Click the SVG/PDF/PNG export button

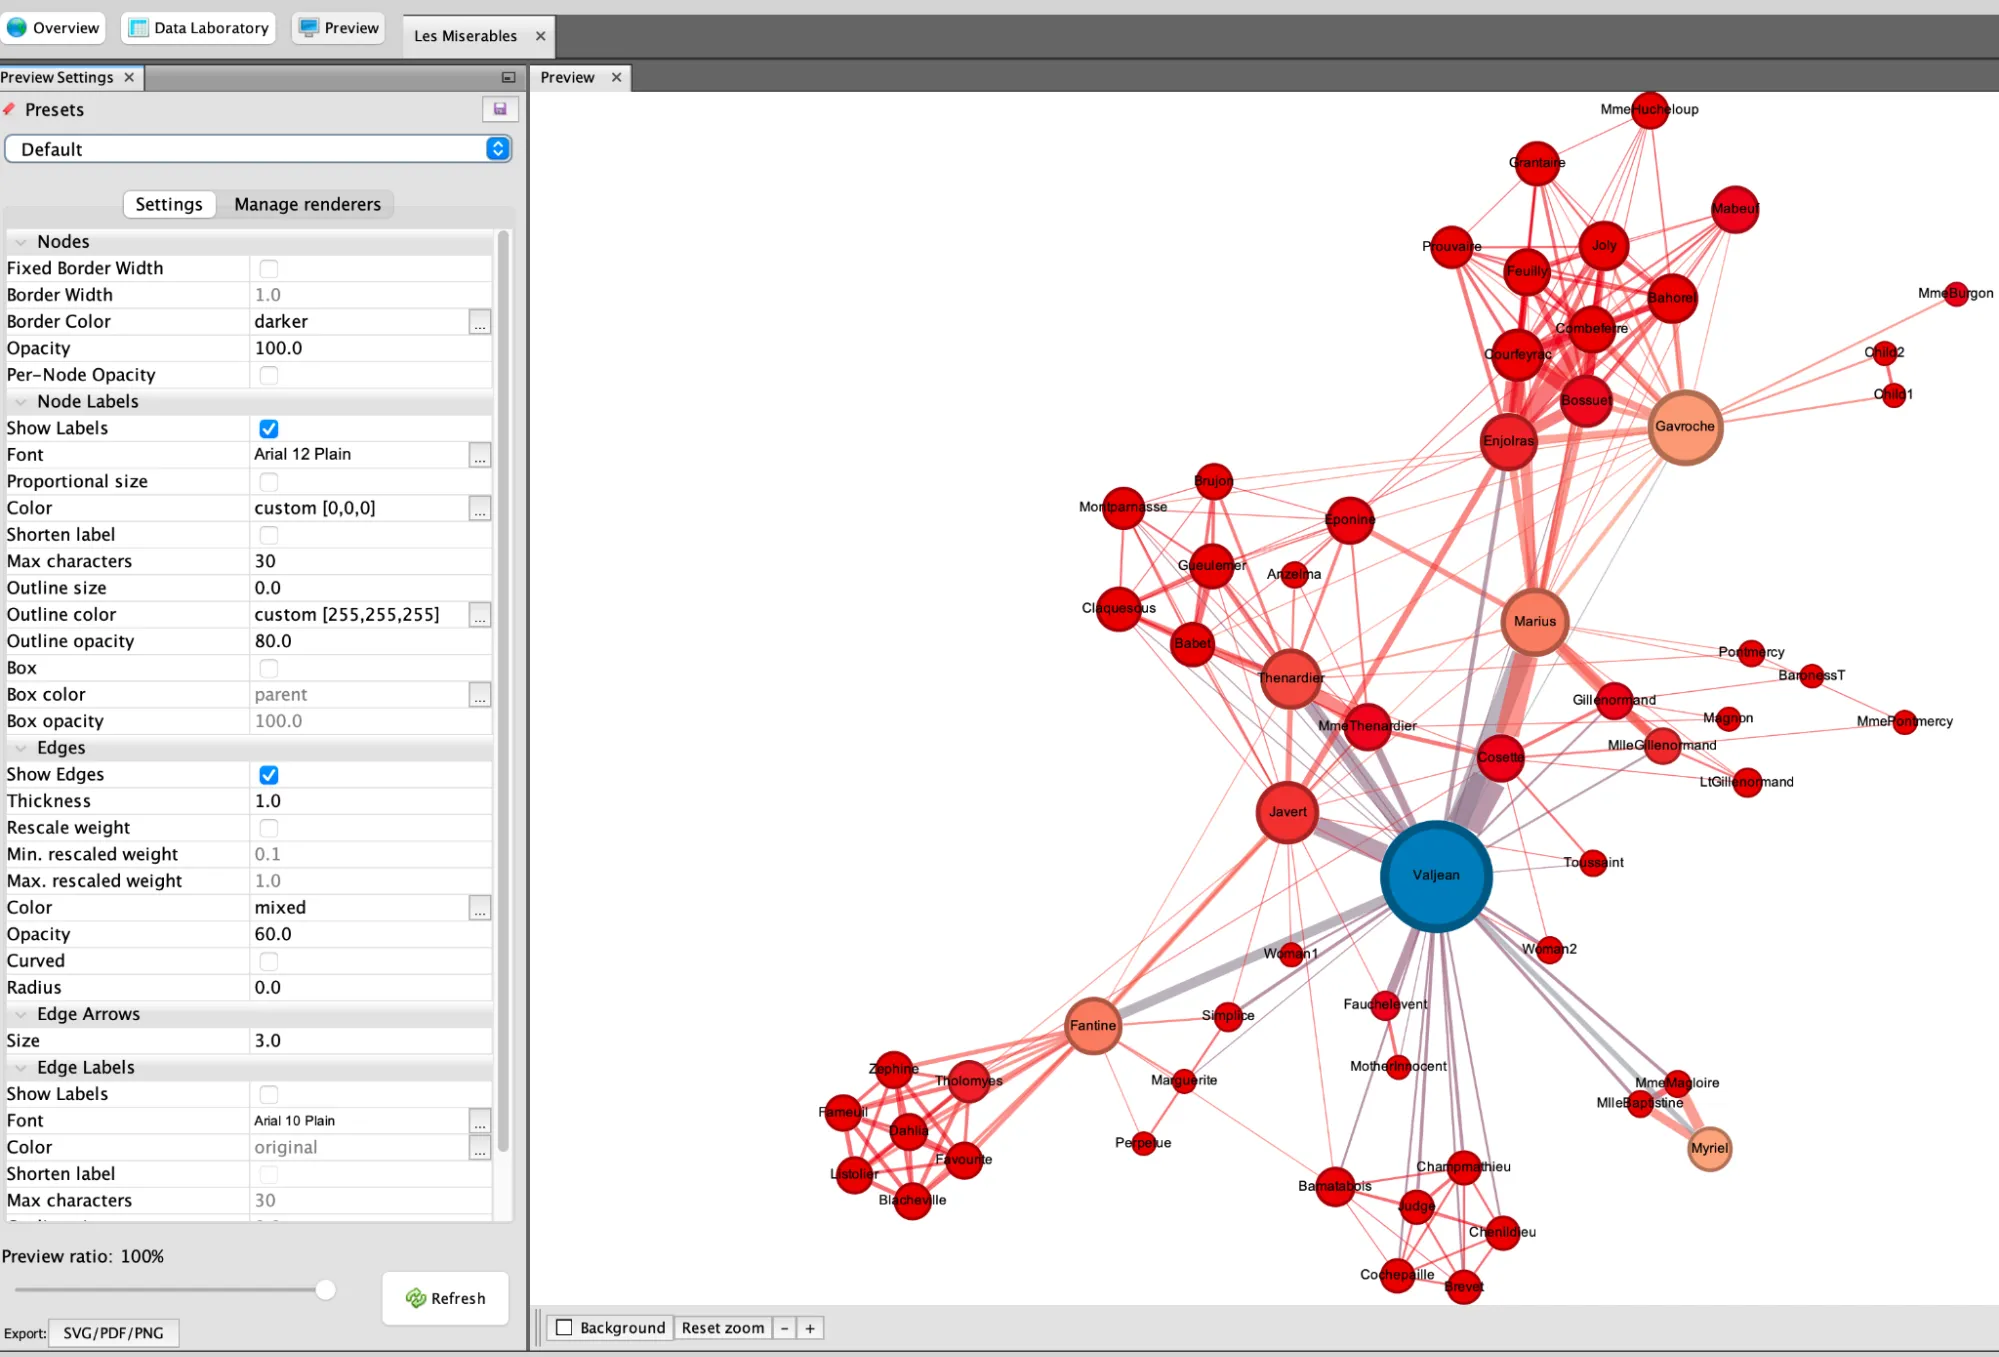113,1333
